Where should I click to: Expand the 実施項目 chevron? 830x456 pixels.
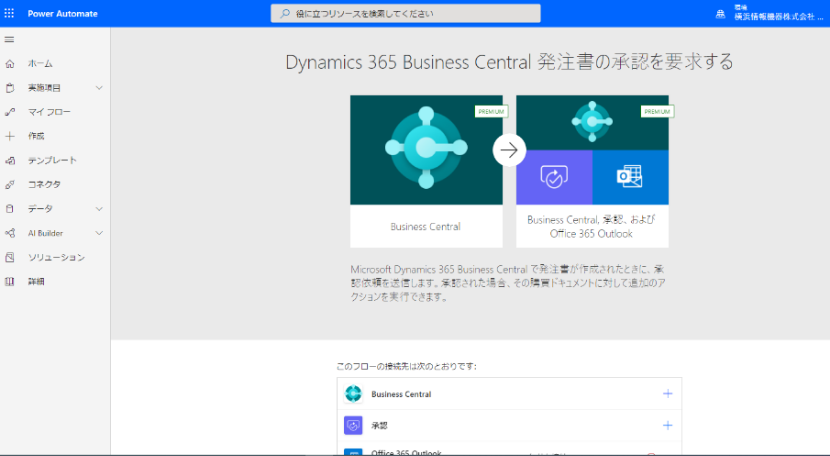click(x=99, y=88)
